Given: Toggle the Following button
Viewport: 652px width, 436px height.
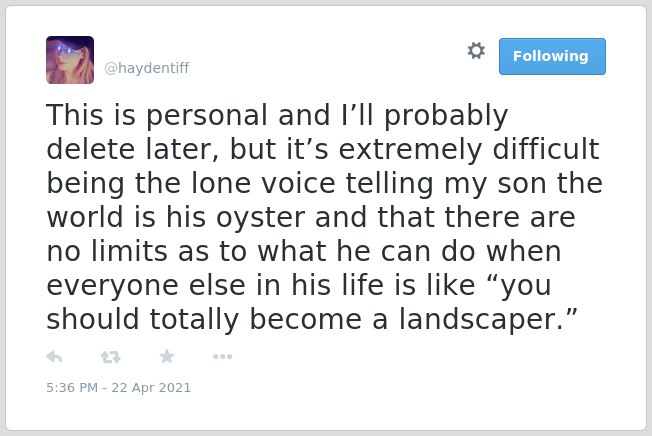Looking at the screenshot, I should click(552, 57).
